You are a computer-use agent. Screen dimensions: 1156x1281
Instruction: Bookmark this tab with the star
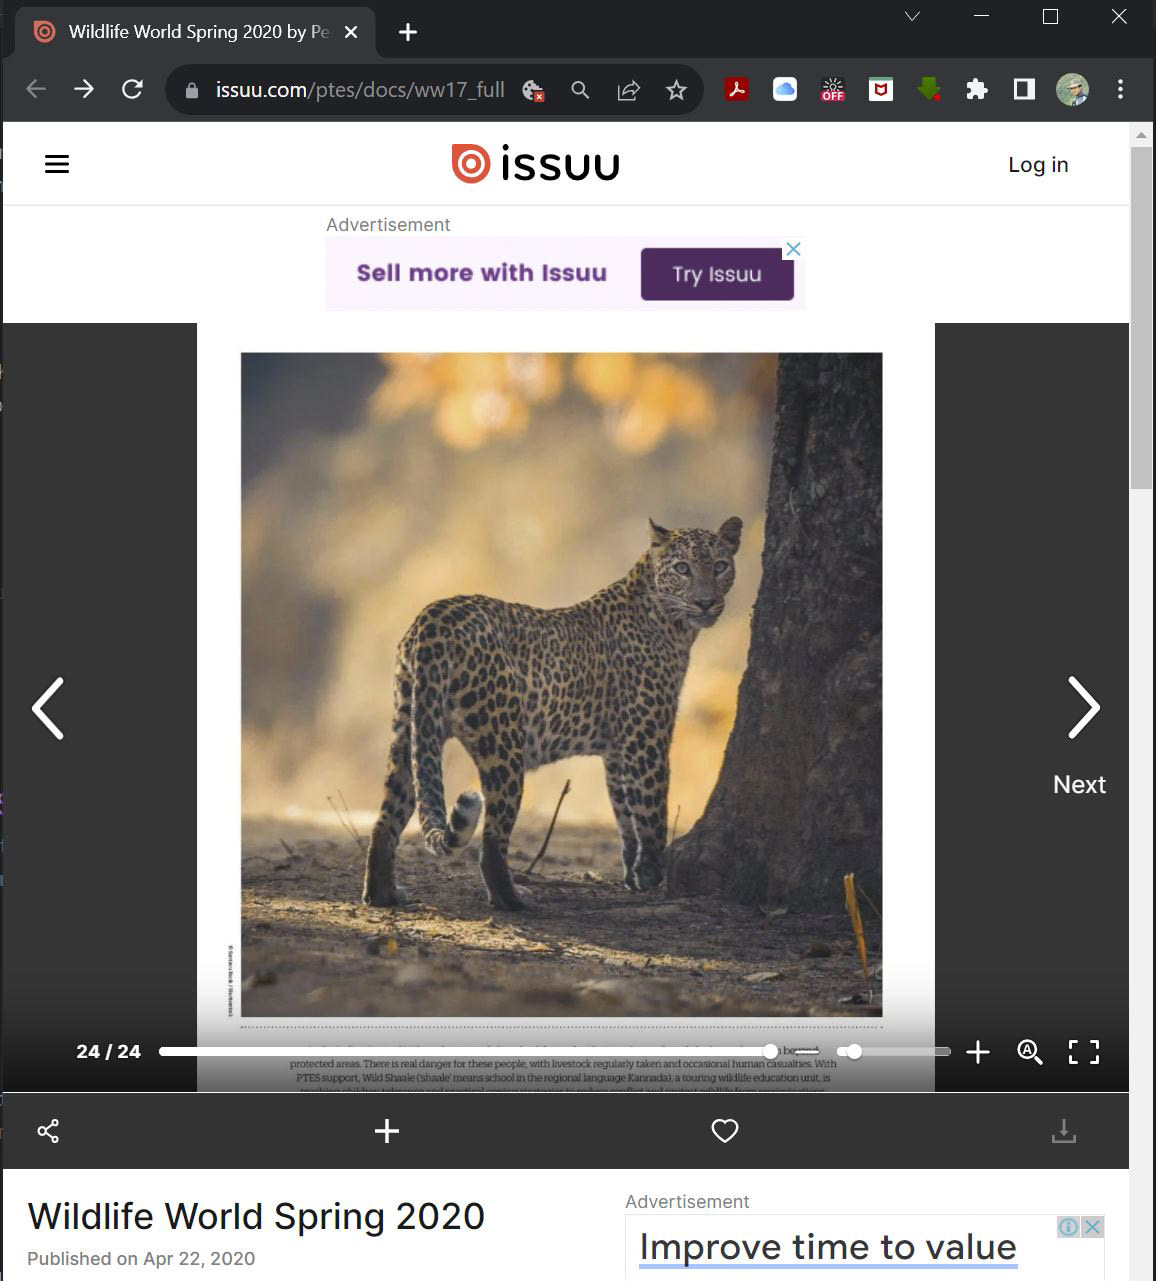coord(677,90)
